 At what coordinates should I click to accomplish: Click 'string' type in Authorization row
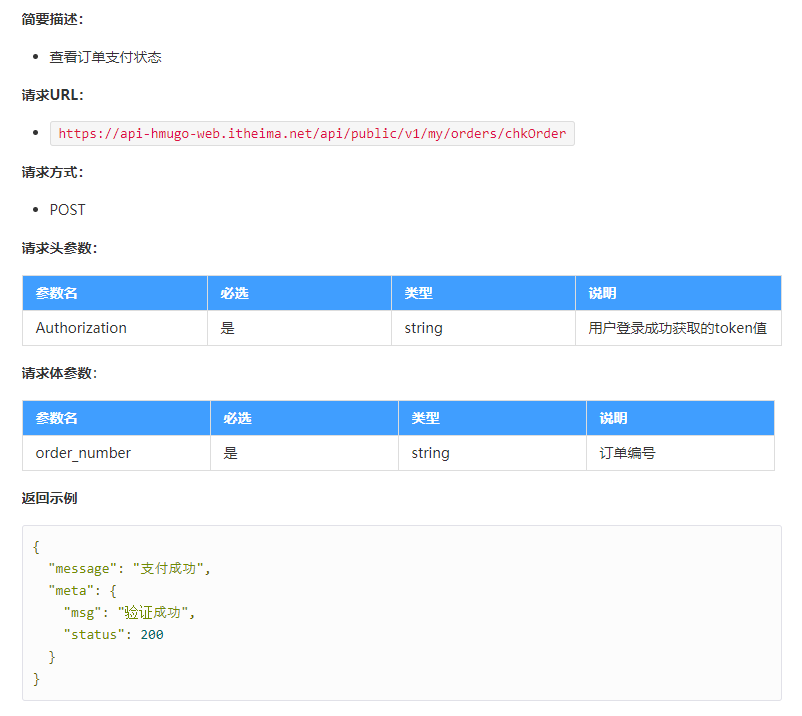pos(483,328)
